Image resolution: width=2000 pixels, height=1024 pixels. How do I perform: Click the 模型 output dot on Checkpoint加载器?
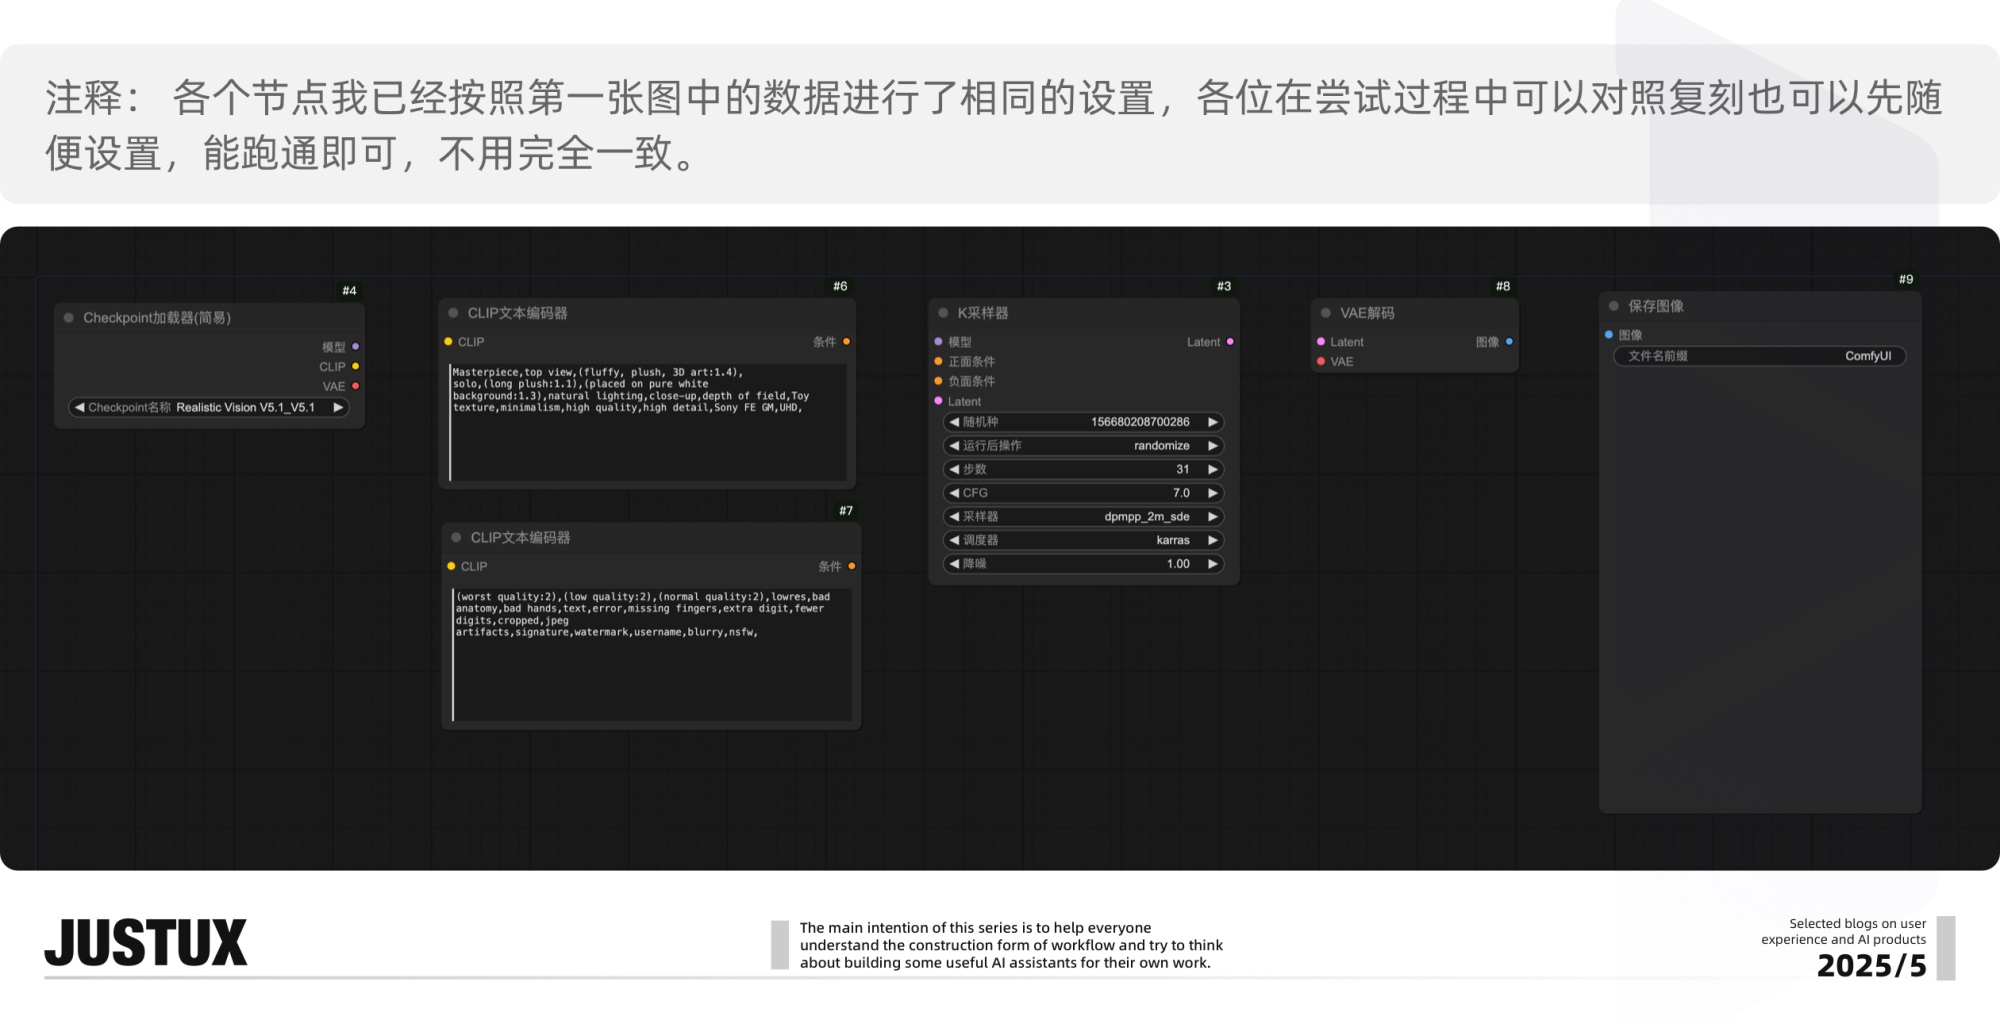(x=357, y=346)
